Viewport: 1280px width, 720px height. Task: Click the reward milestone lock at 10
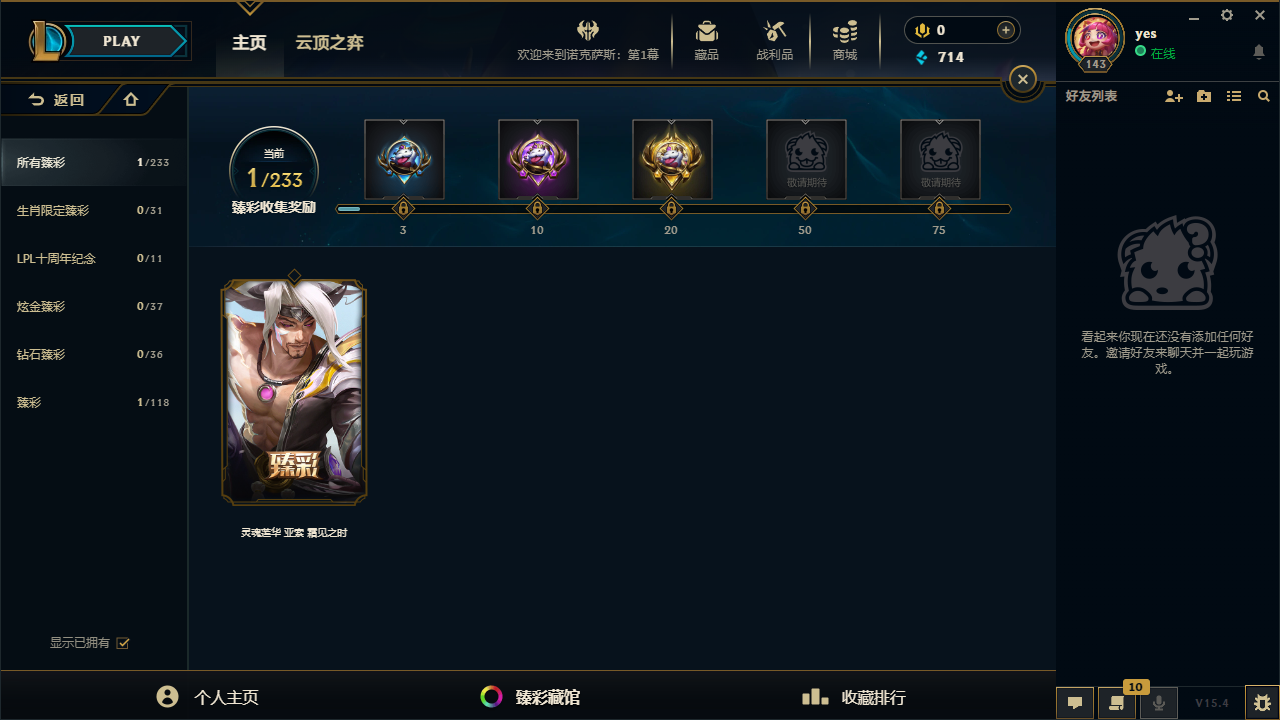(x=537, y=209)
